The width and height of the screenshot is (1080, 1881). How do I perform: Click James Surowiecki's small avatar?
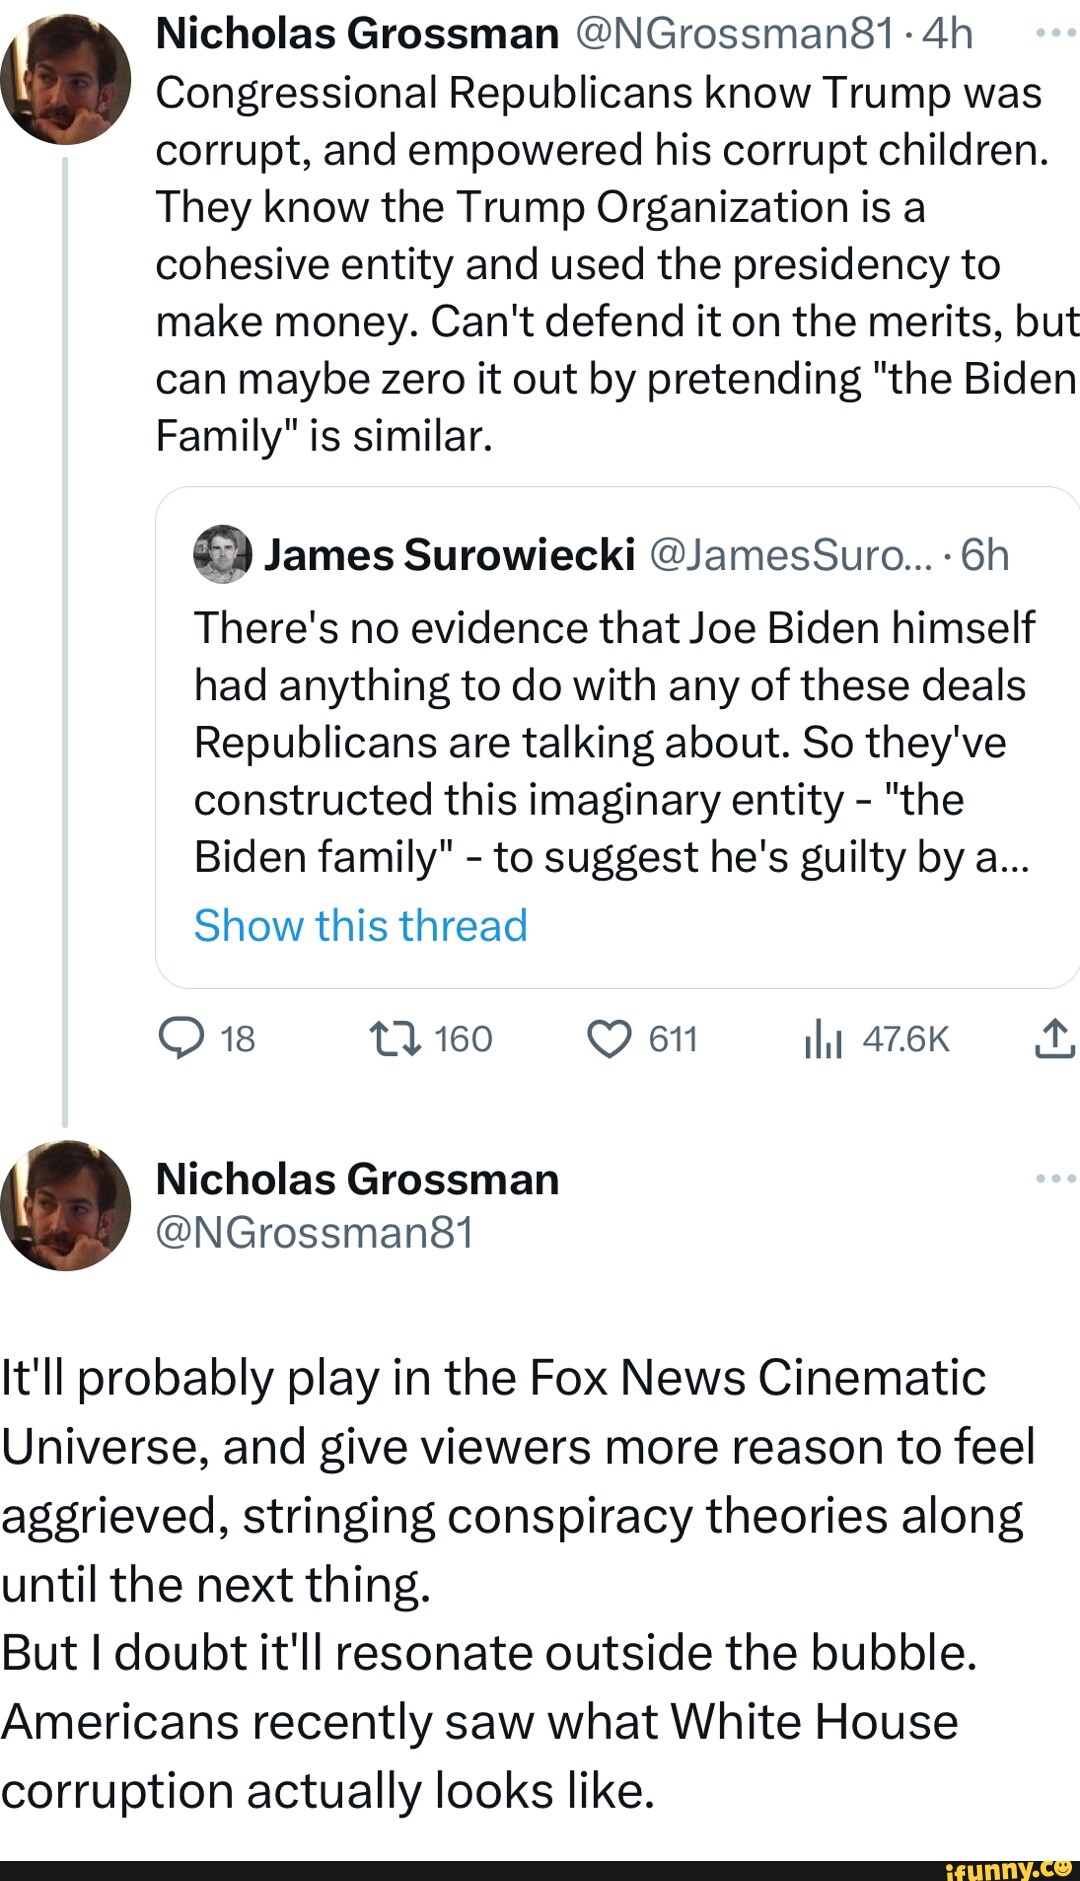pos(222,554)
